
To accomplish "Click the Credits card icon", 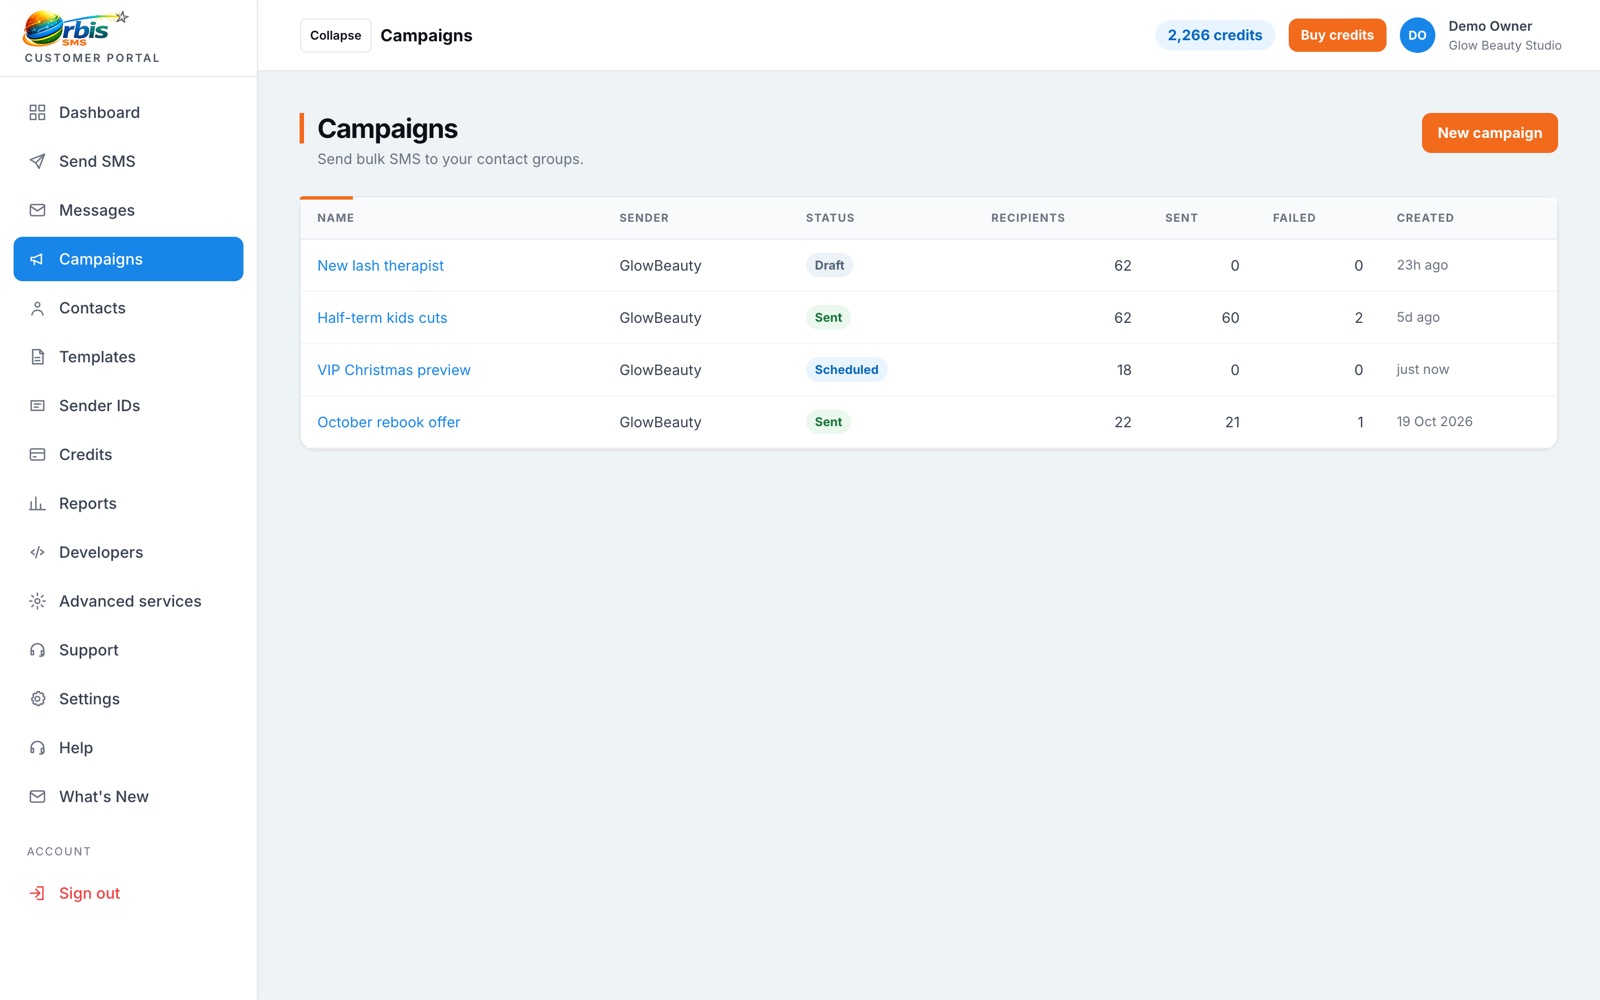I will click(37, 455).
